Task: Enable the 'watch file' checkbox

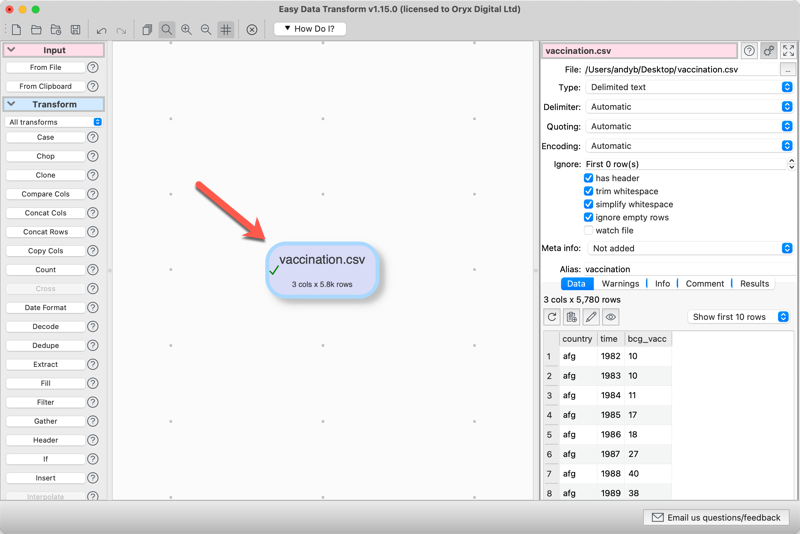Action: pyautogui.click(x=588, y=230)
